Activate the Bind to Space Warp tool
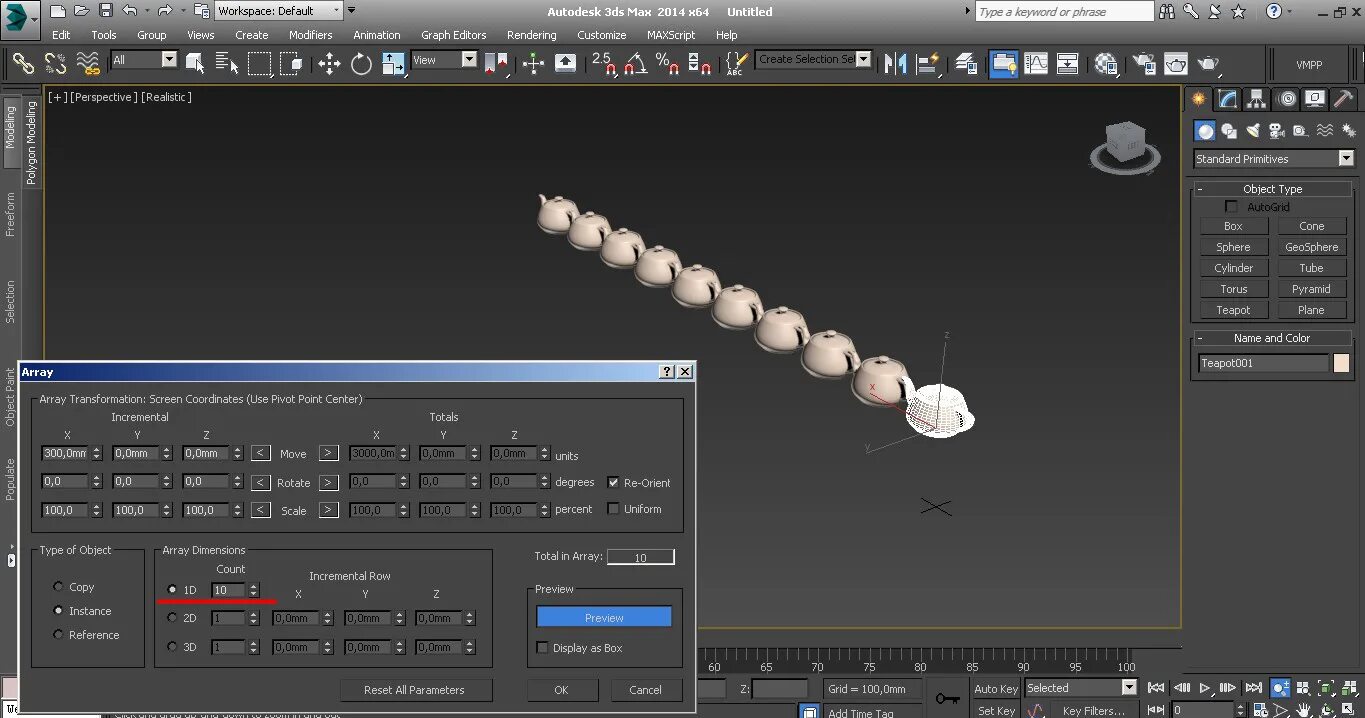 [88, 63]
